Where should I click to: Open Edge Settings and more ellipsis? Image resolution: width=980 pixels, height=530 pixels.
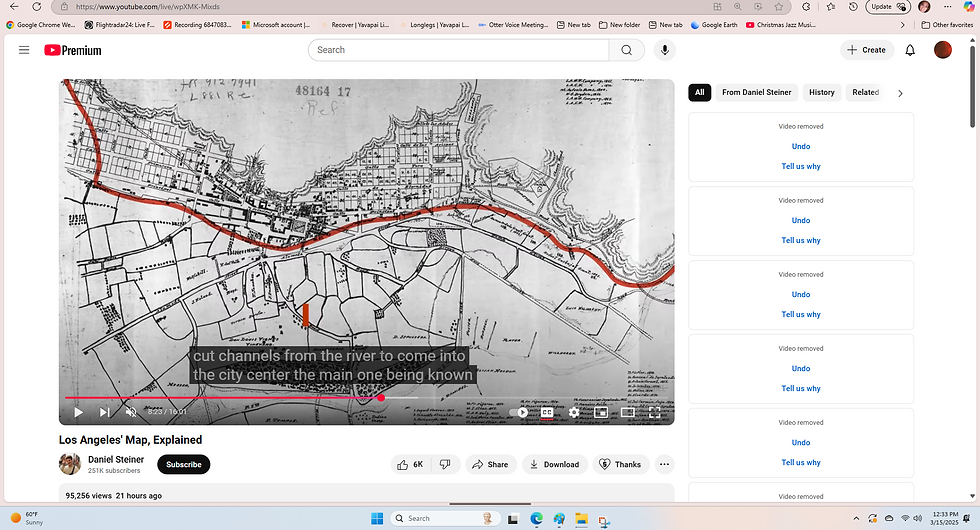click(x=948, y=7)
